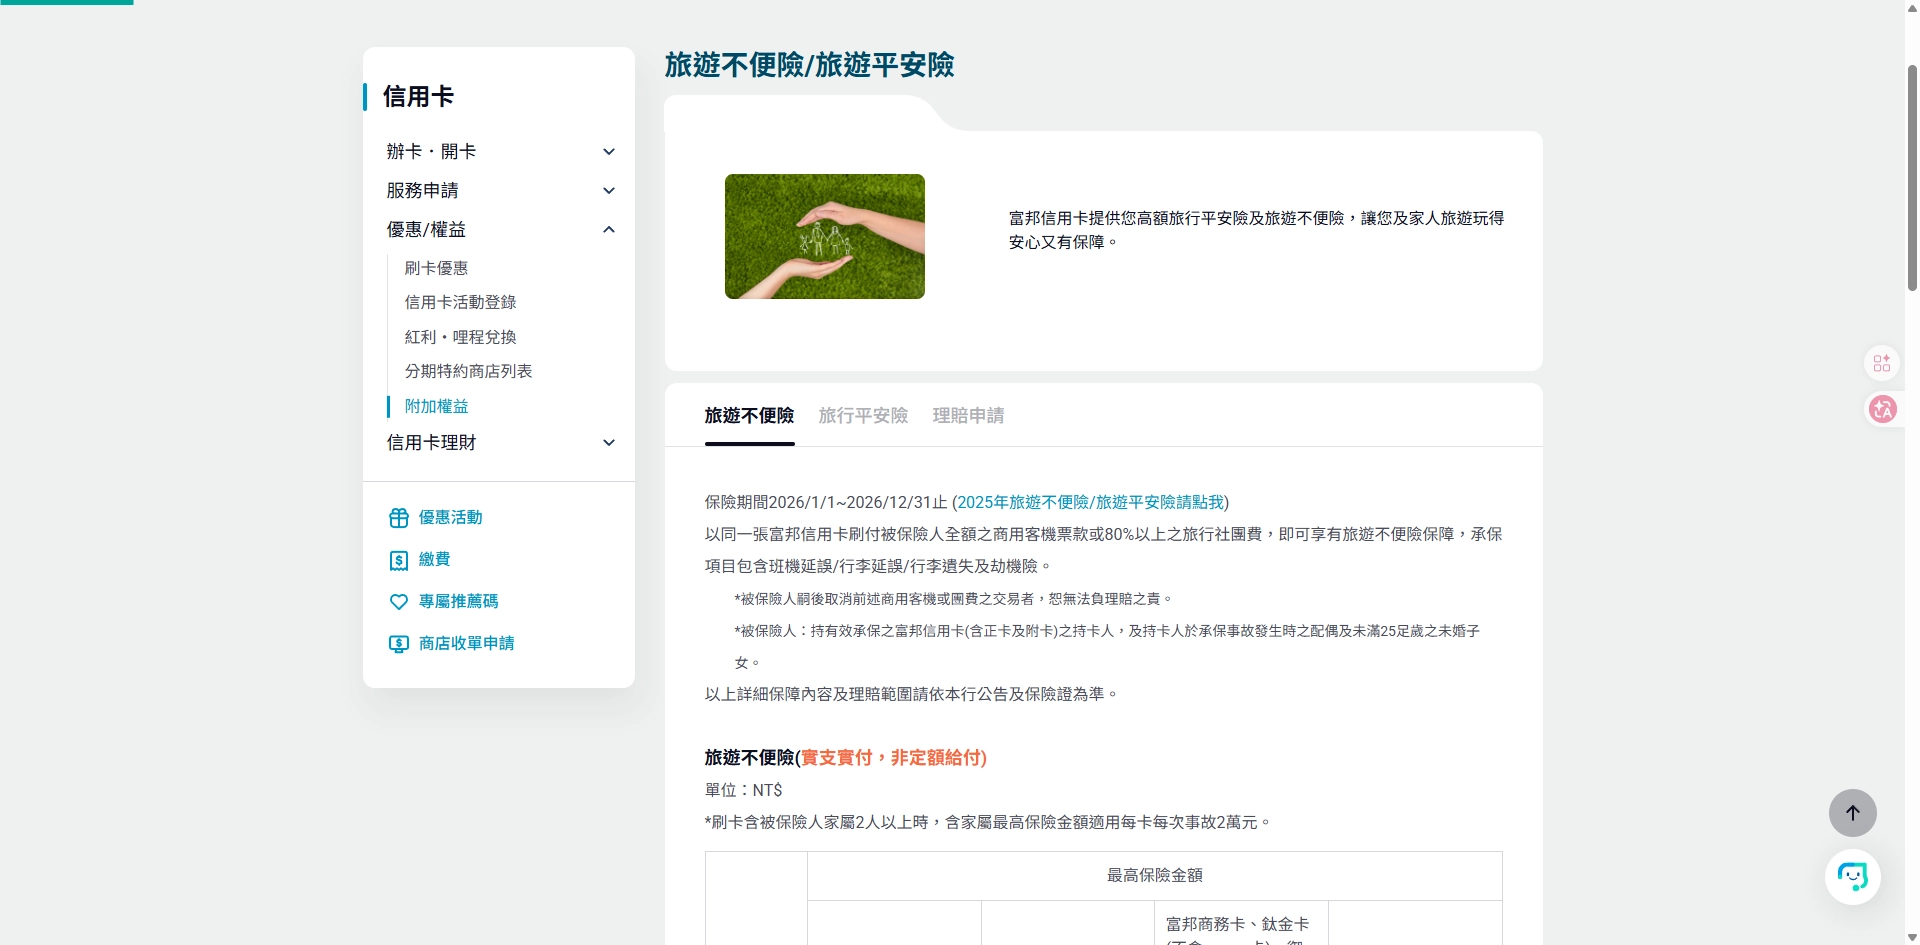Screen dimensions: 1920x945
Task: Select 附加權益 submenu item
Action: click(x=436, y=406)
